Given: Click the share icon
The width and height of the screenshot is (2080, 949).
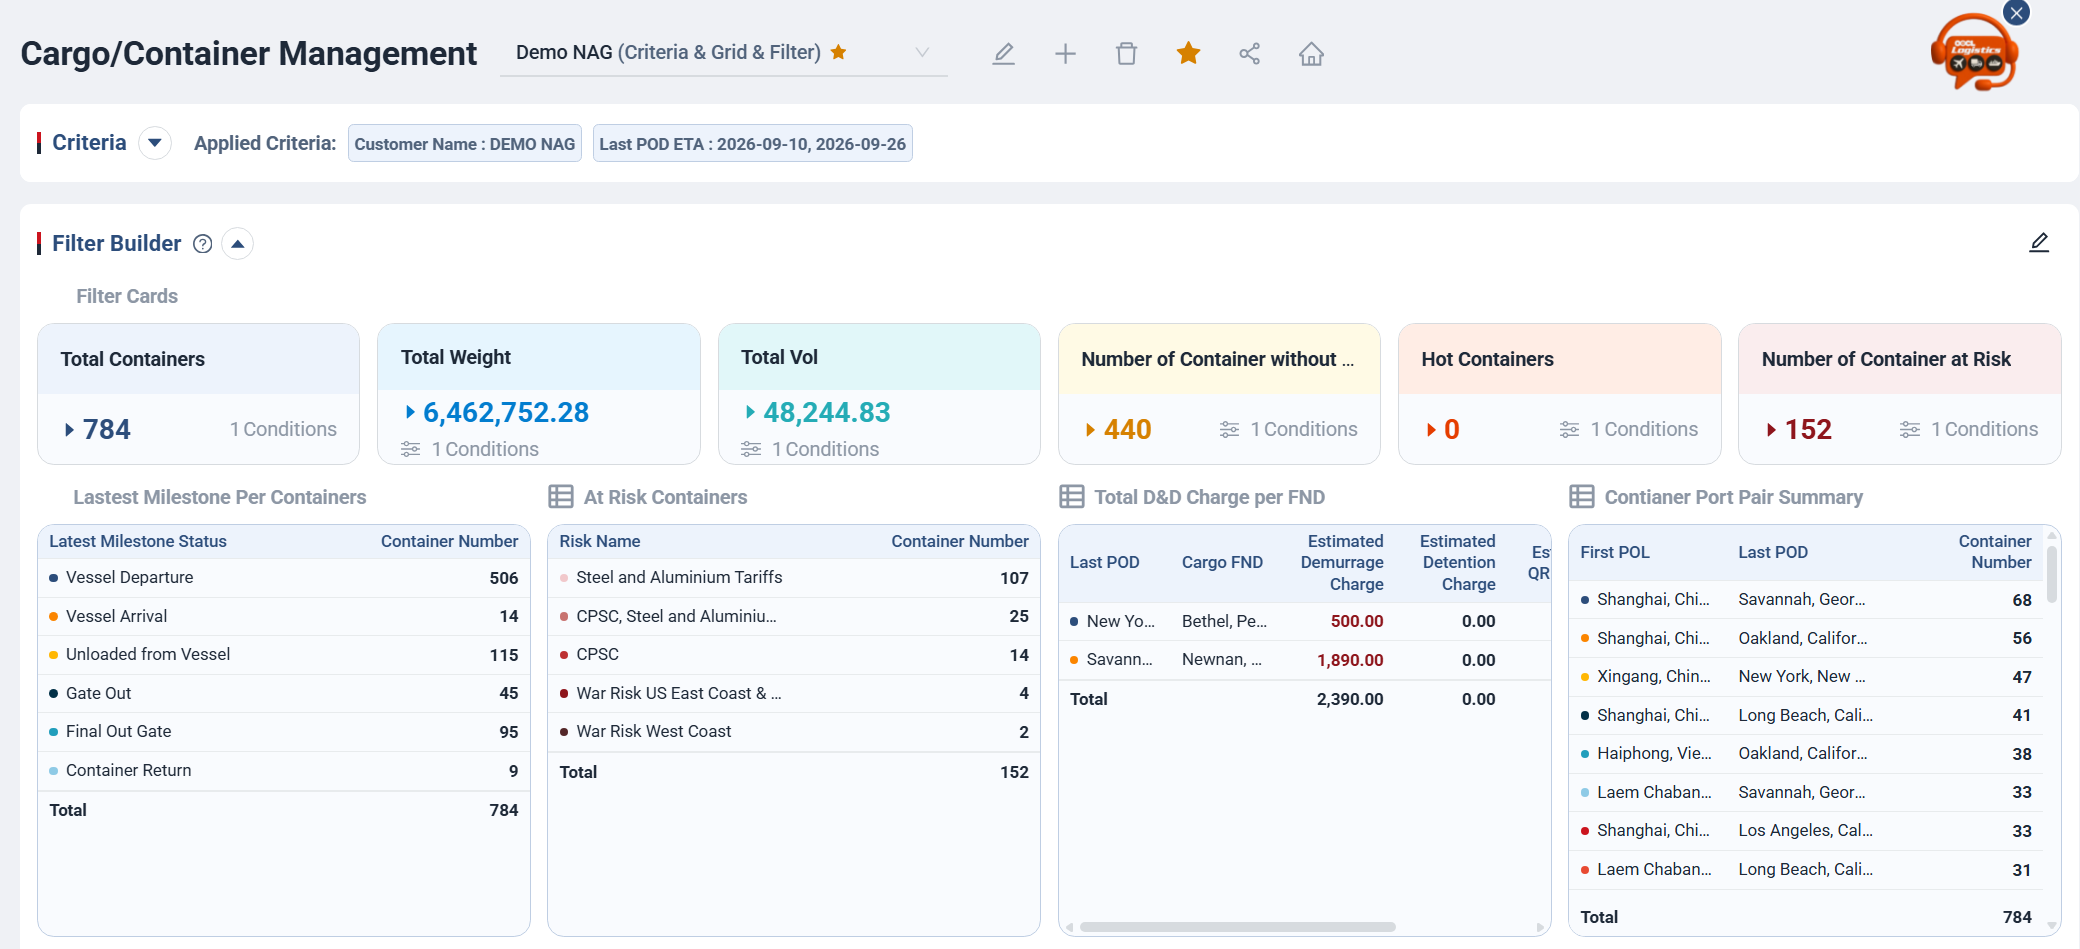Looking at the screenshot, I should click(1249, 54).
